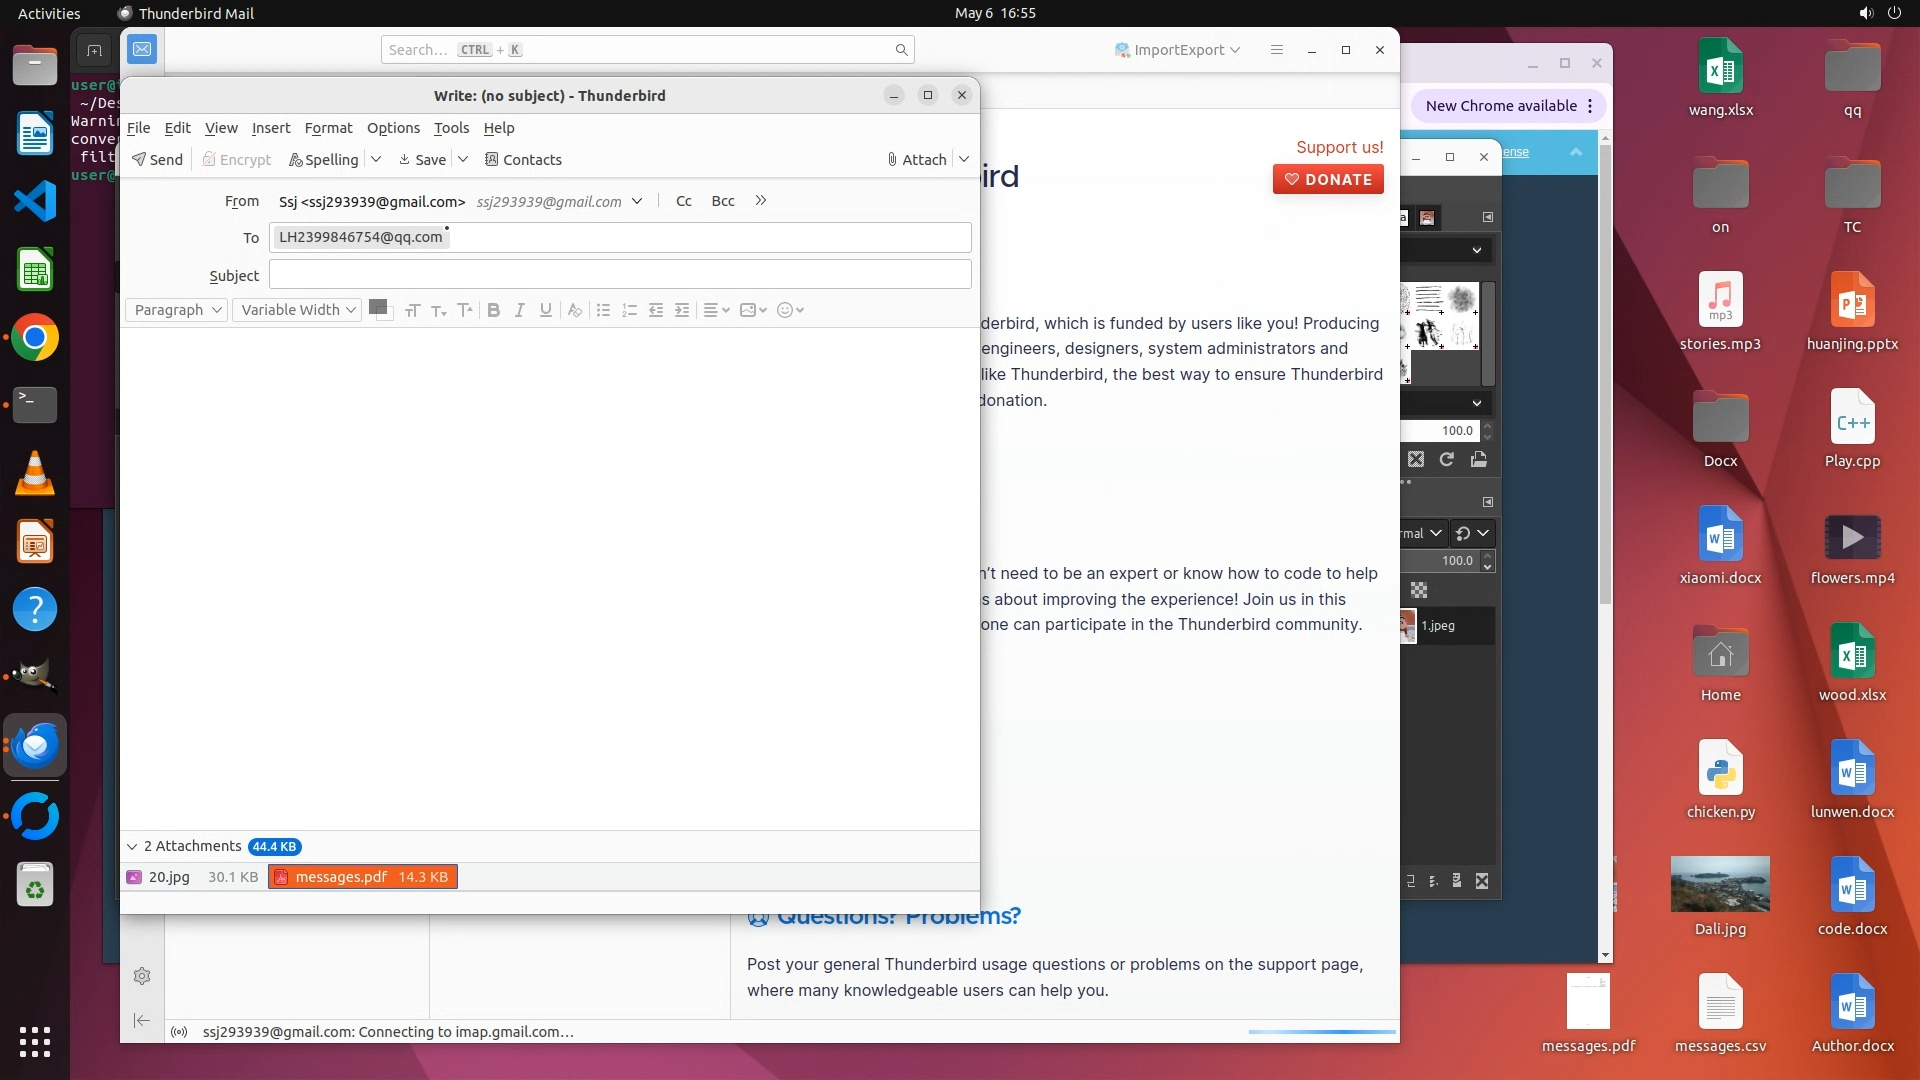Remove text styling with eraser icon
This screenshot has height=1080, width=1920.
tap(574, 310)
